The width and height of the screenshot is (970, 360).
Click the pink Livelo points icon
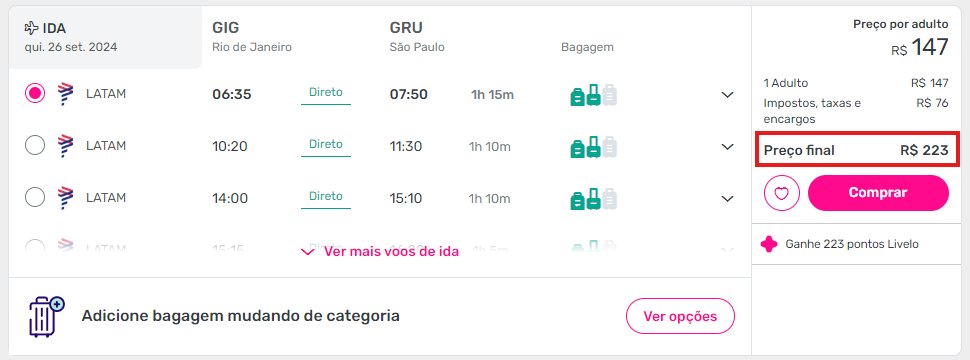pos(769,244)
